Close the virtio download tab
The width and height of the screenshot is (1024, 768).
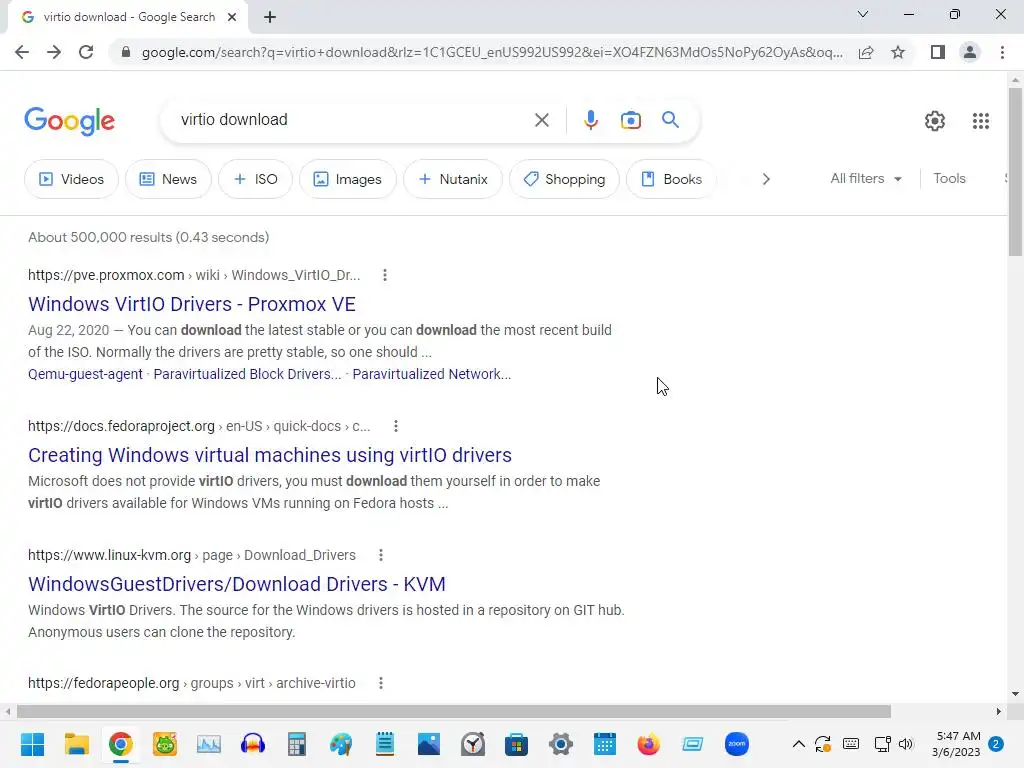(x=232, y=17)
